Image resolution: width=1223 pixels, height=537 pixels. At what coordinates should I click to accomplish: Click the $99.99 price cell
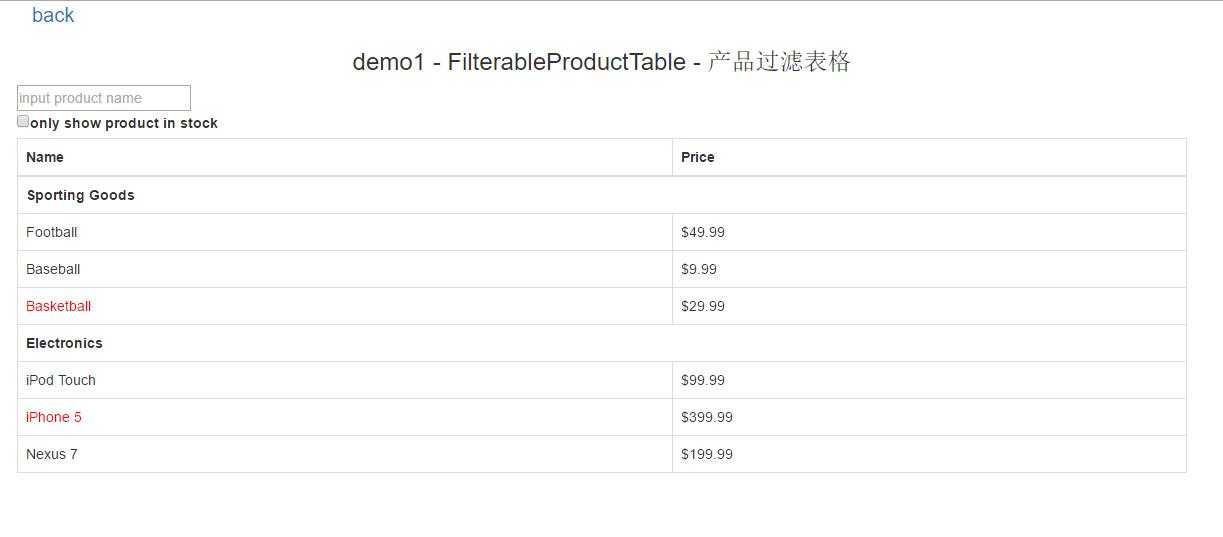tap(703, 380)
